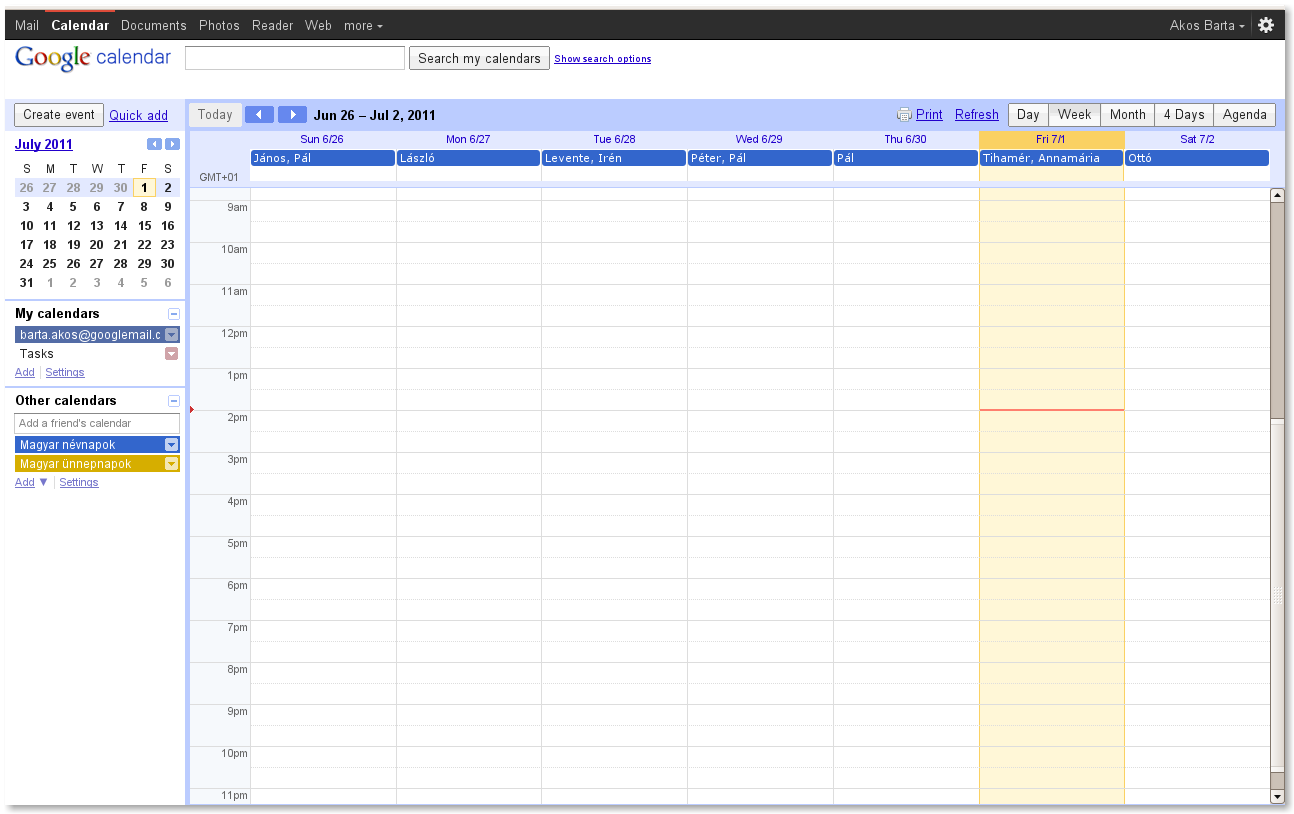Image resolution: width=1294 pixels, height=814 pixels.
Task: Open the Show search options link
Action: pos(602,58)
